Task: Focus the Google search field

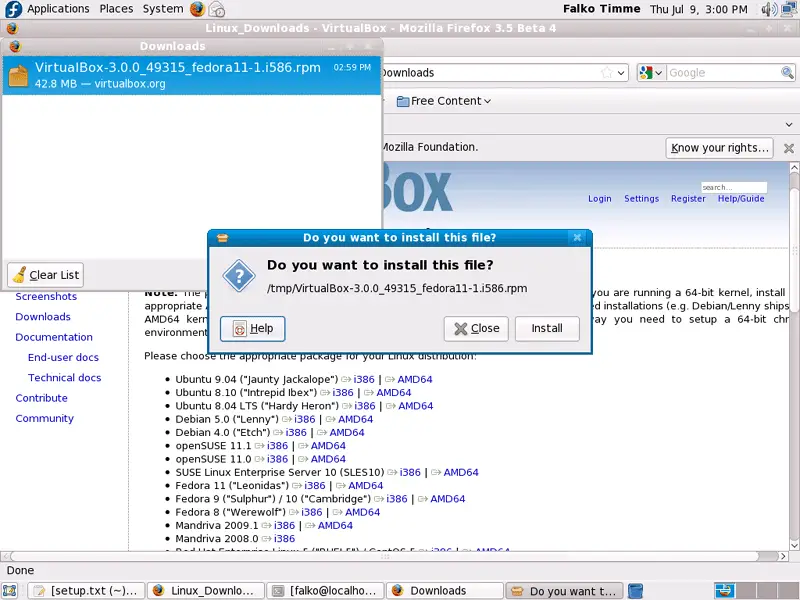Action: tap(723, 73)
